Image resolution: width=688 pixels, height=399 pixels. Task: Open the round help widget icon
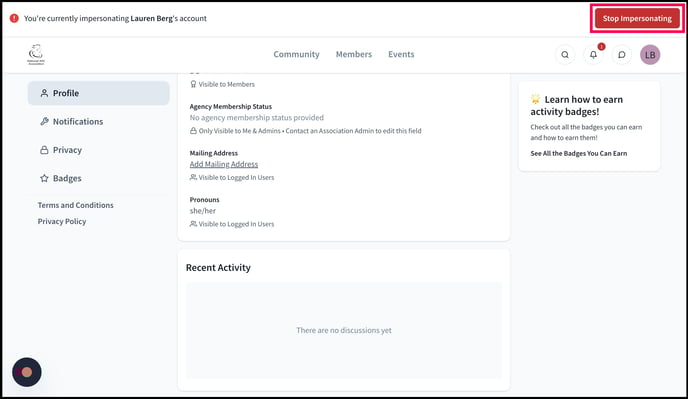[27, 372]
